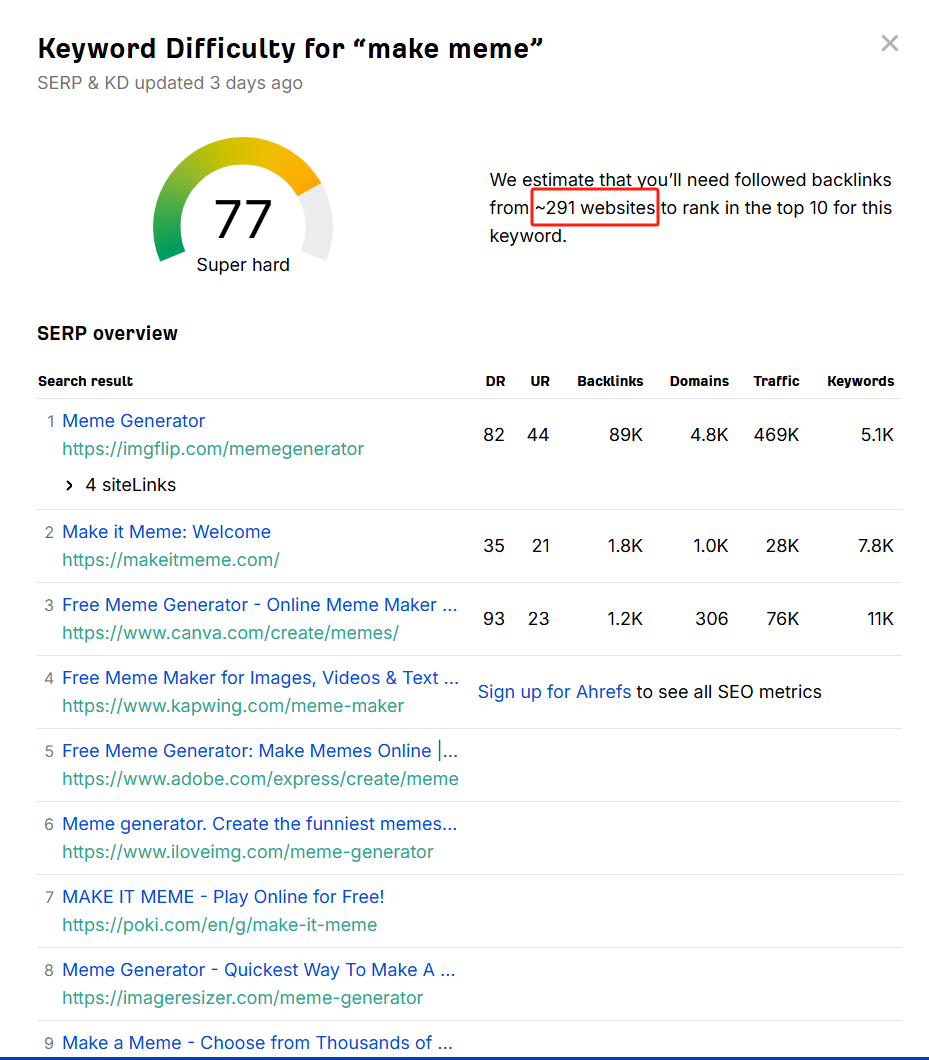The image size is (929, 1060).
Task: Click the Traffic column header
Action: [x=776, y=381]
